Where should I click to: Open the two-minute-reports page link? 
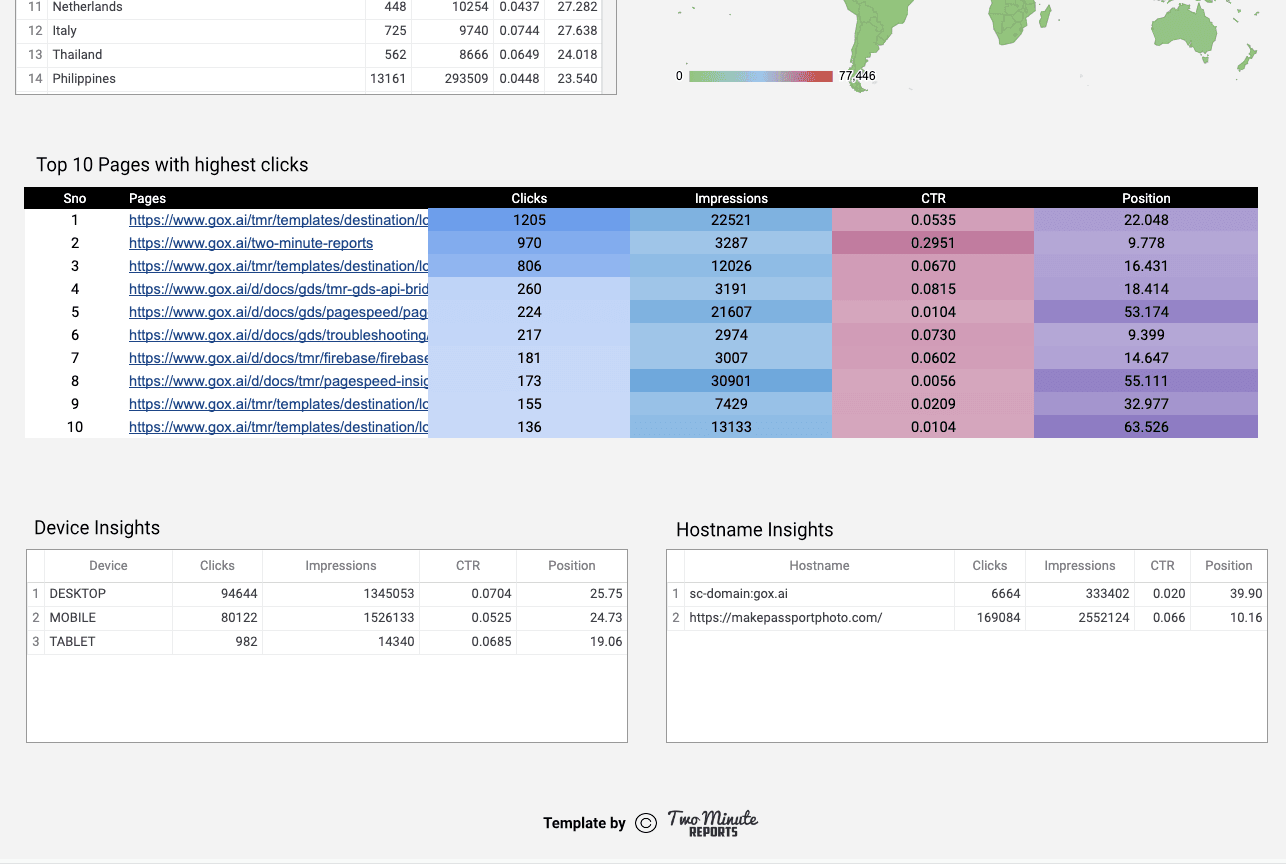coord(251,243)
